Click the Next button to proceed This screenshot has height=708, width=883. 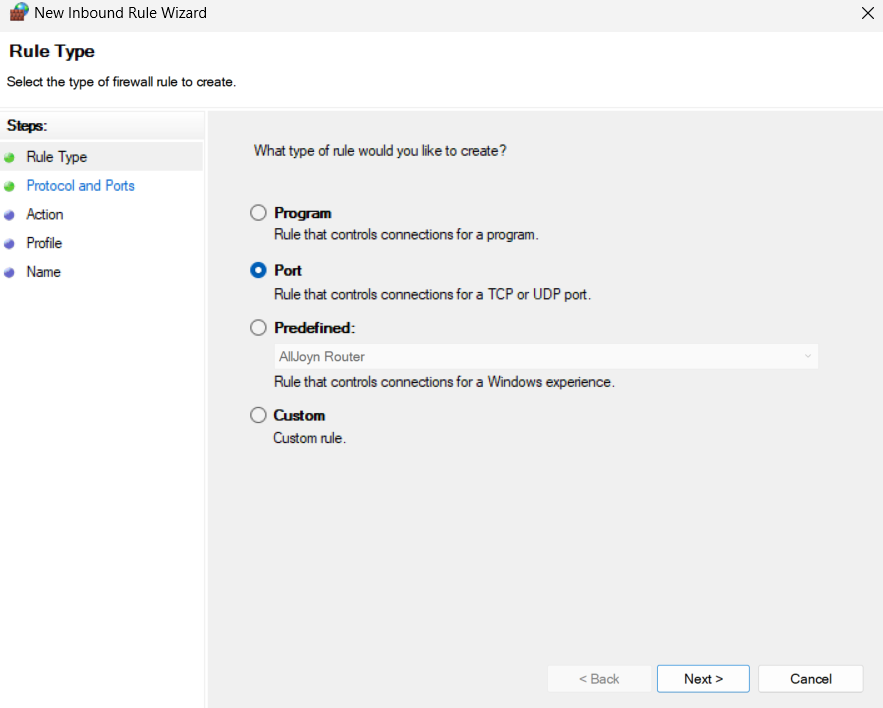click(x=703, y=678)
